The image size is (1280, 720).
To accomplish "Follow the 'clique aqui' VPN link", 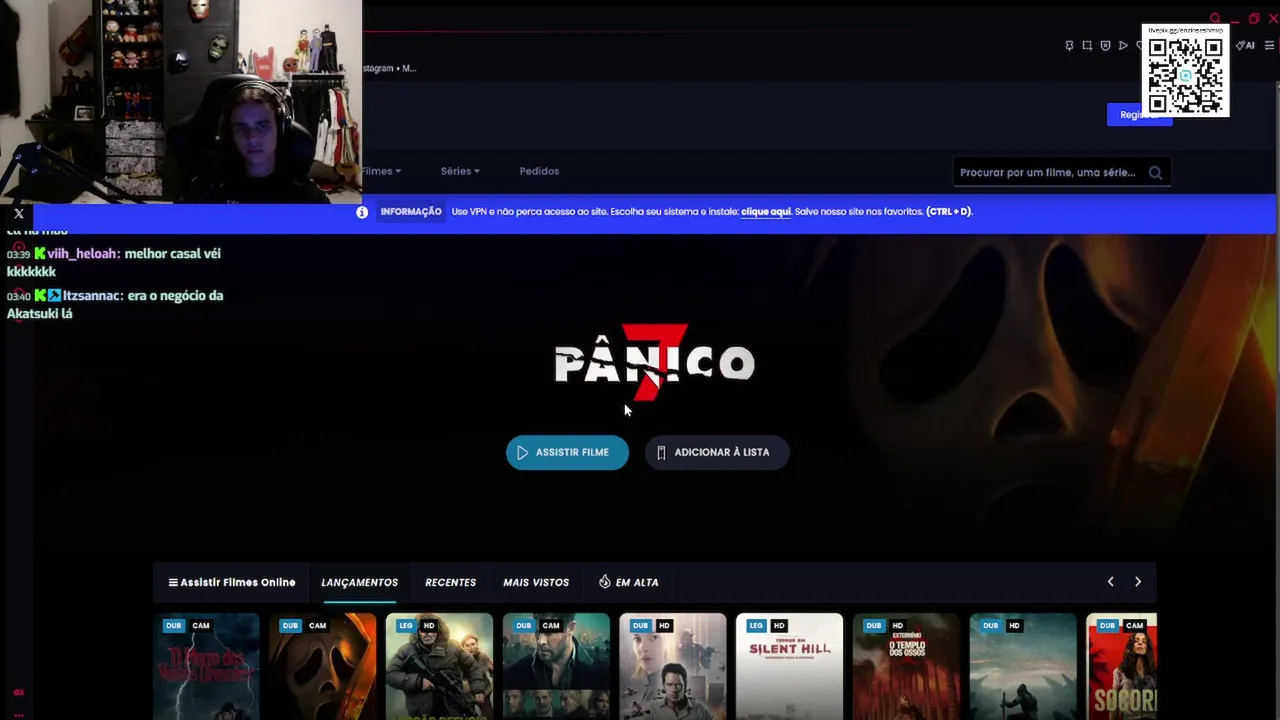I will [x=766, y=212].
